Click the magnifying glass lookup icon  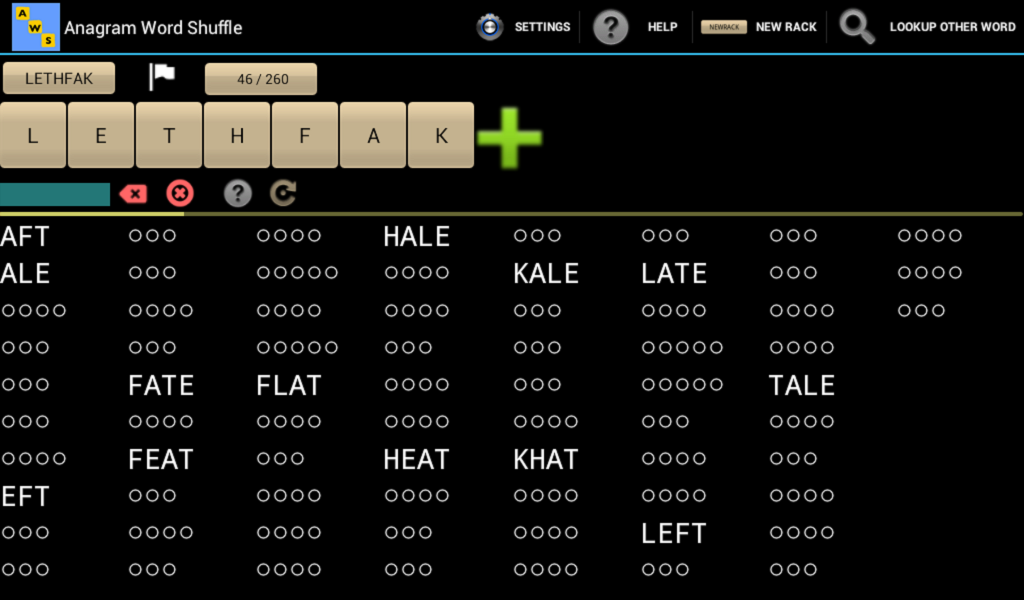(x=856, y=27)
